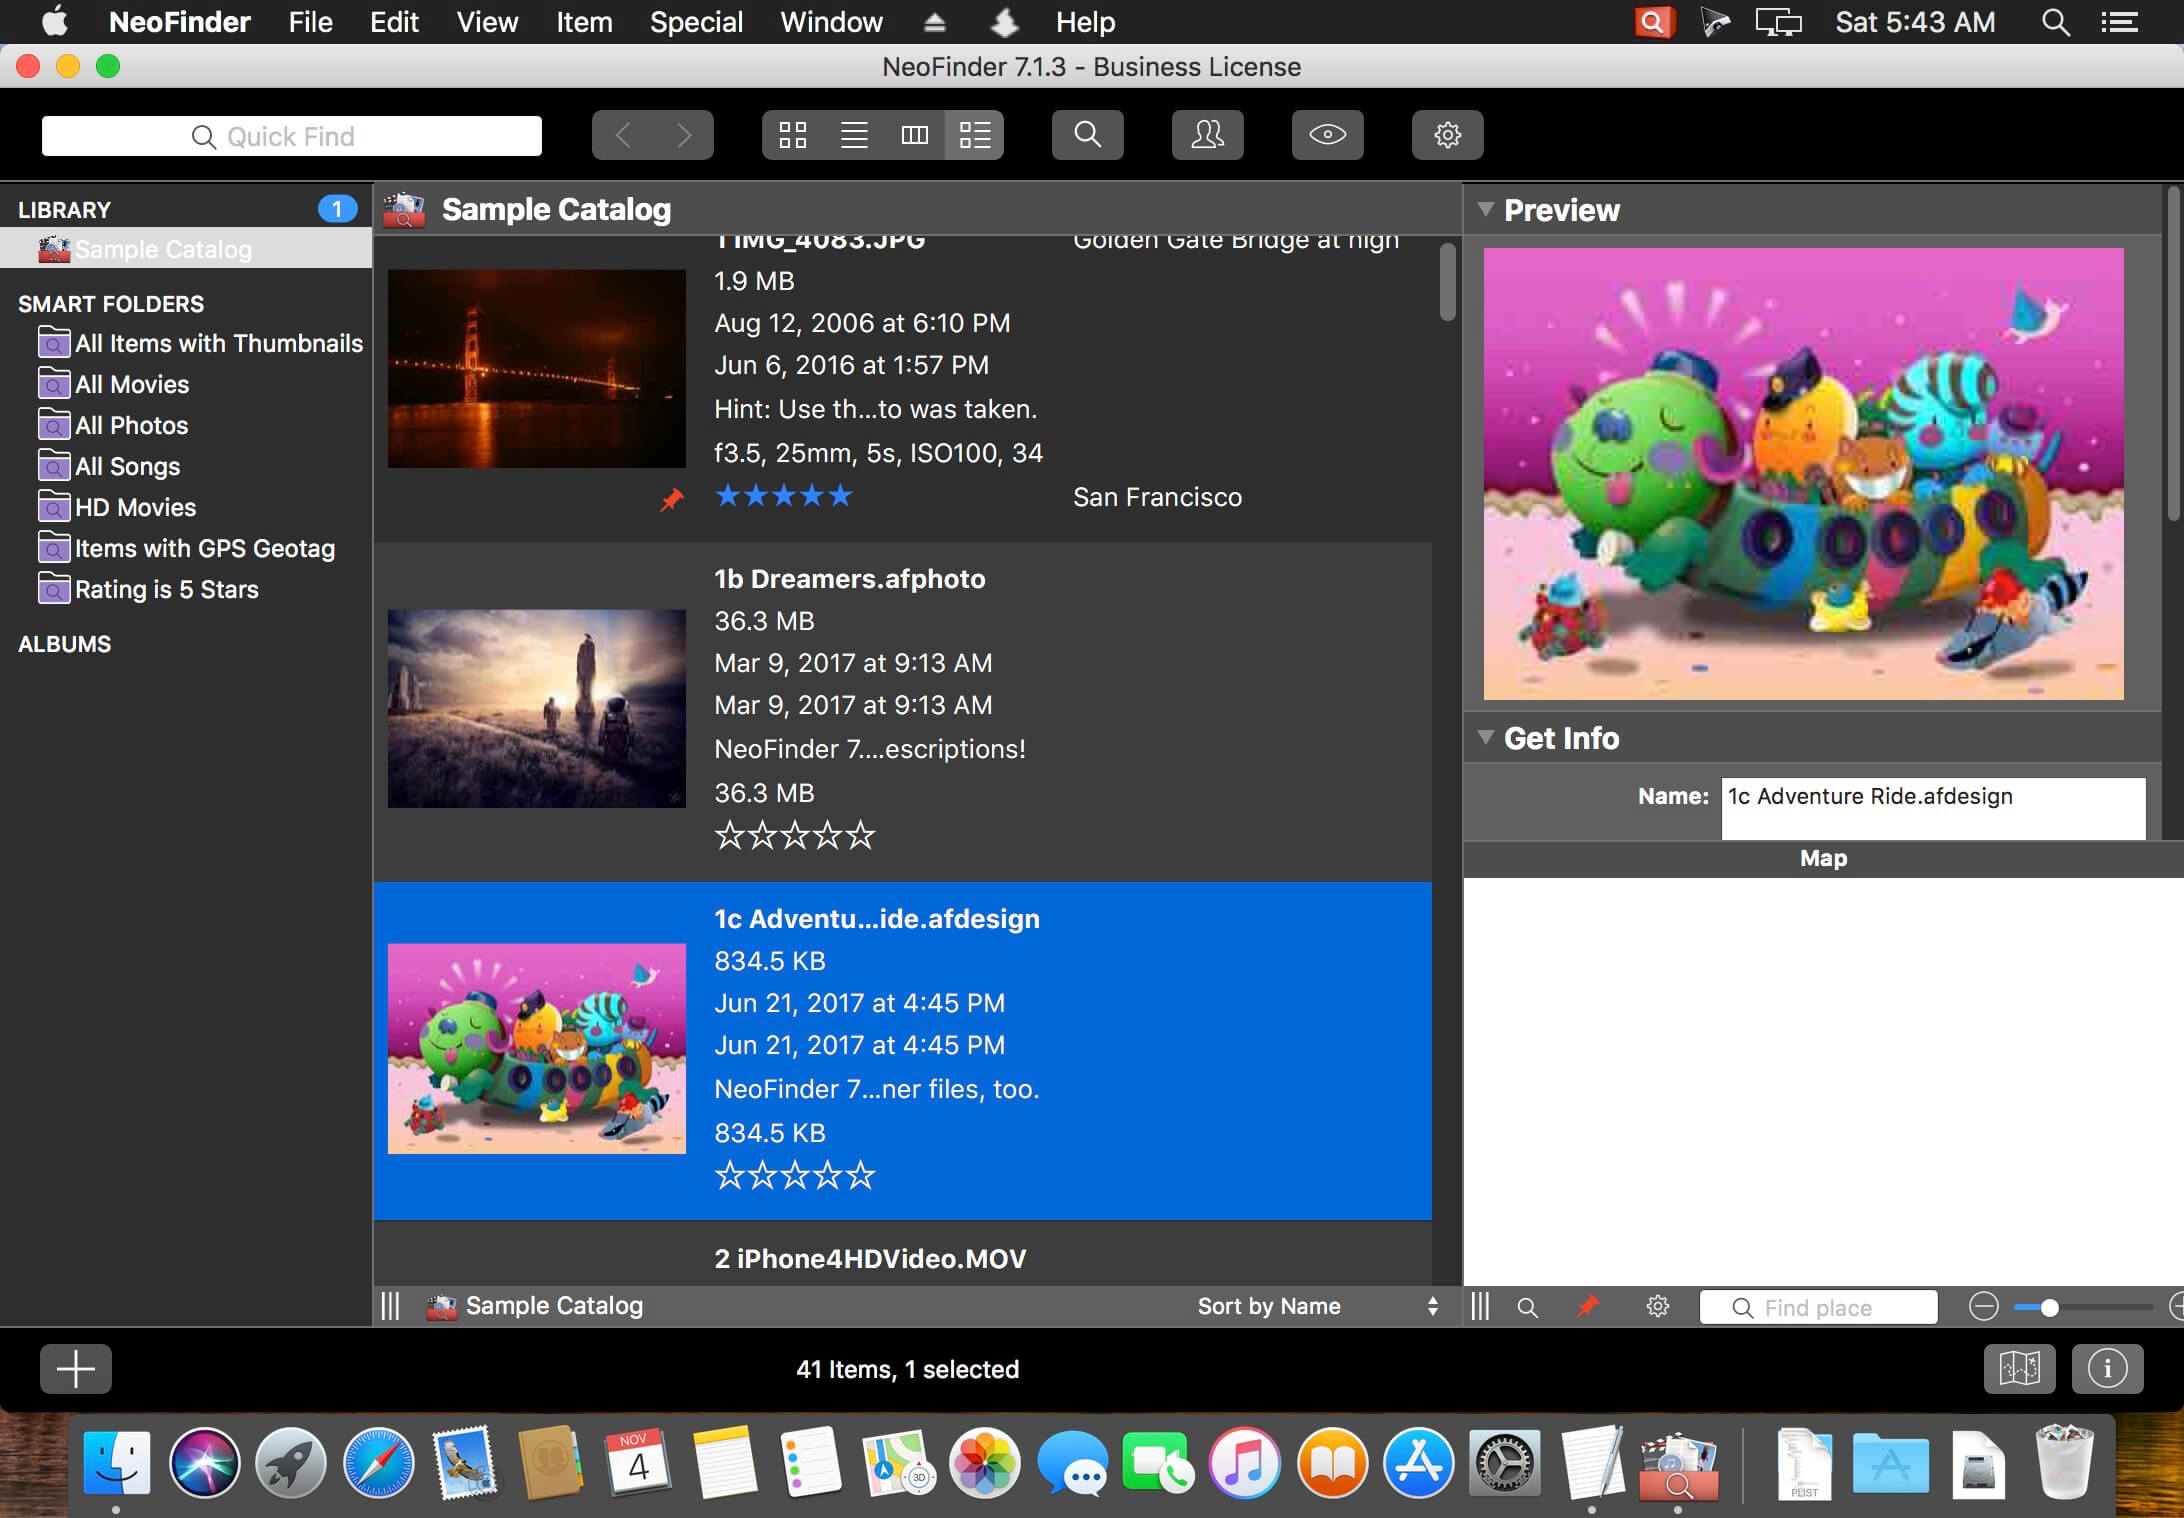Viewport: 2184px width, 1518px height.
Task: Switch to column view
Action: tap(914, 135)
